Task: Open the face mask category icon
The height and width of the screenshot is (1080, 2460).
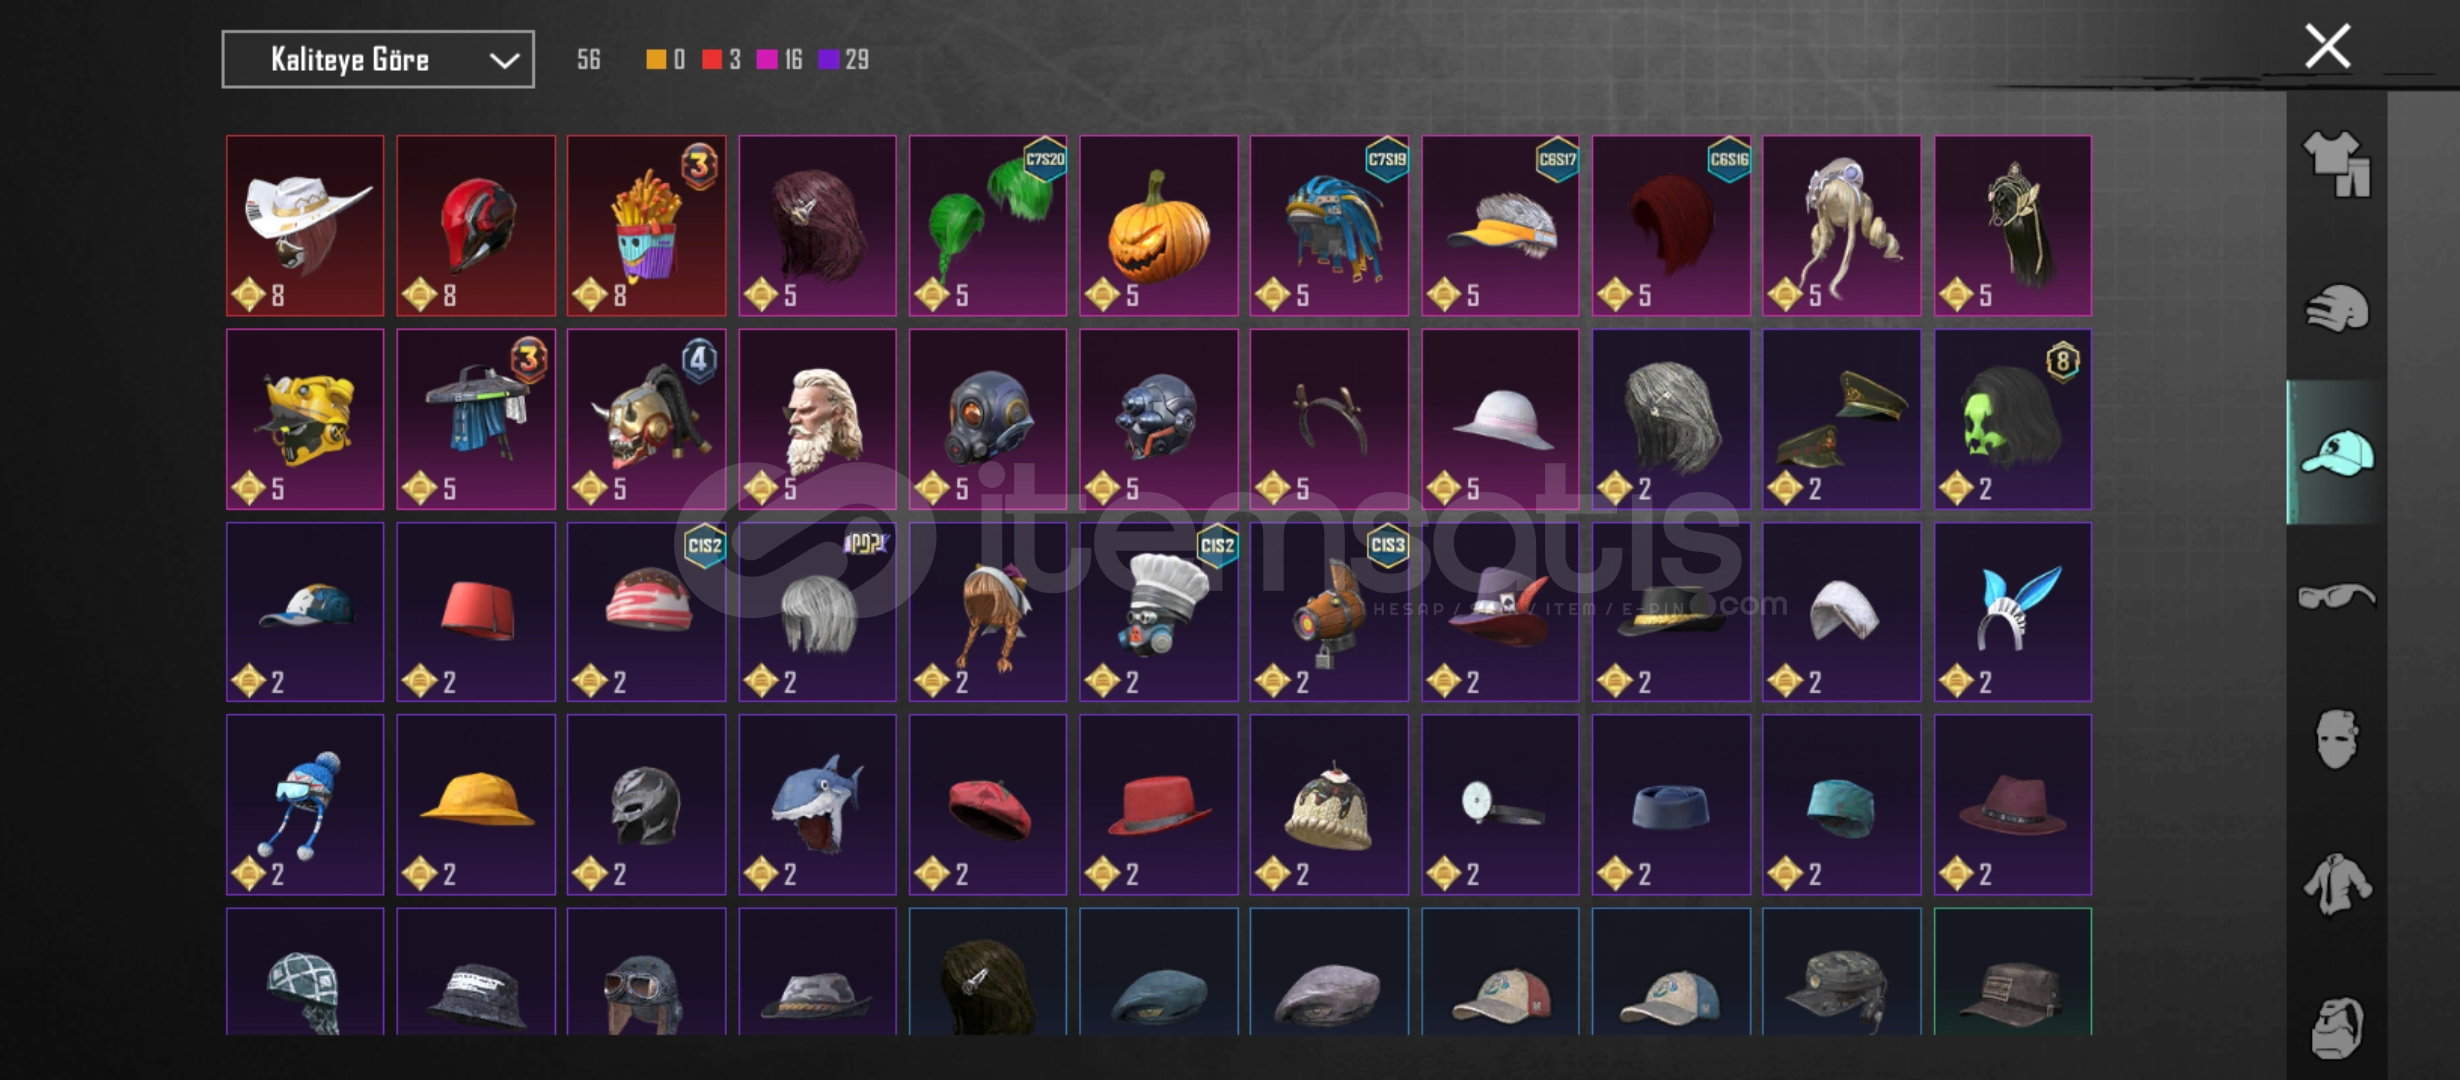Action: [2337, 739]
